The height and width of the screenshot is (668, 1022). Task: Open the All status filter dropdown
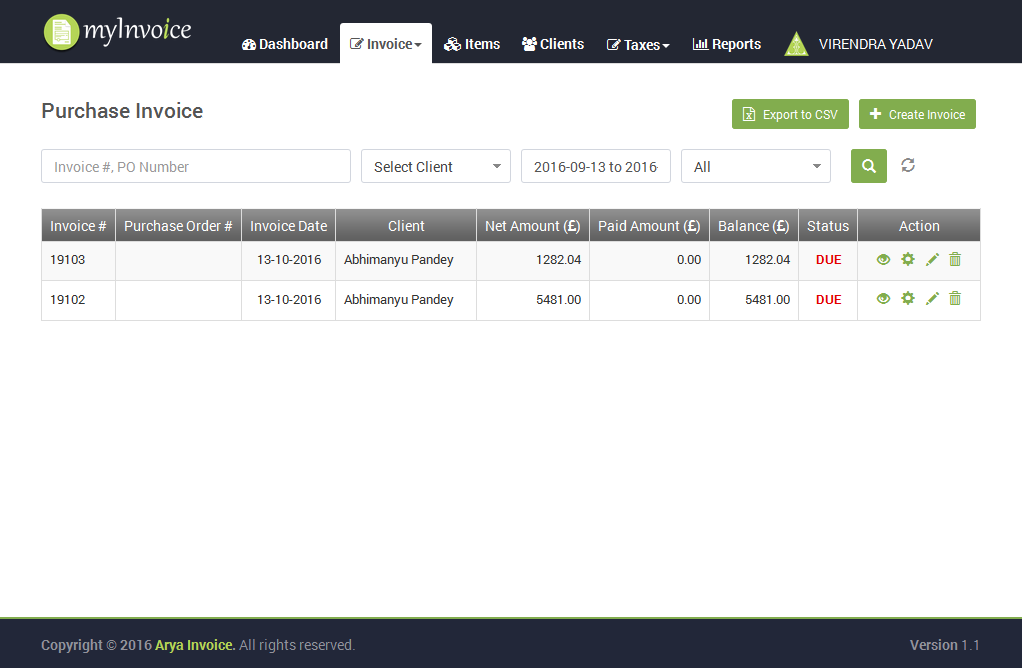click(756, 167)
